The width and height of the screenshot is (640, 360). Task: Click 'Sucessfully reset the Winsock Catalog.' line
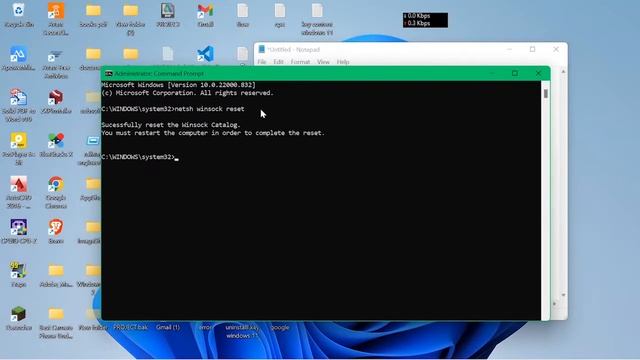[x=171, y=125]
